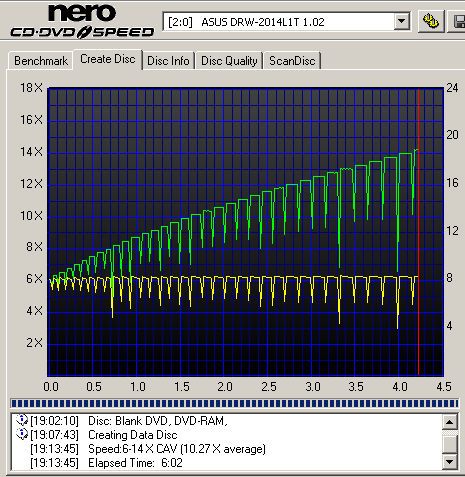Viewport: 465px width, 477px height.
Task: Click the Nero CD-DVD Speed logo
Action: tap(82, 21)
